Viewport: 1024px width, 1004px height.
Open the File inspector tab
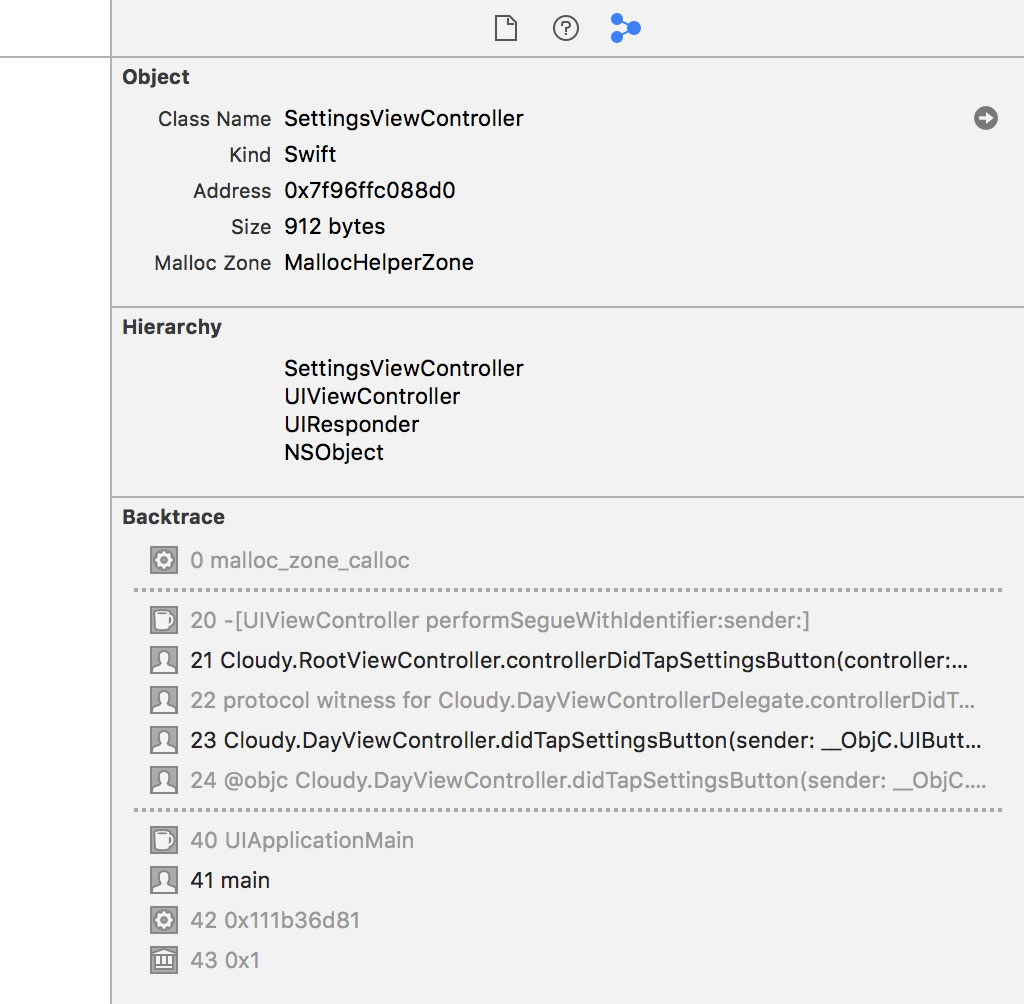coord(505,29)
